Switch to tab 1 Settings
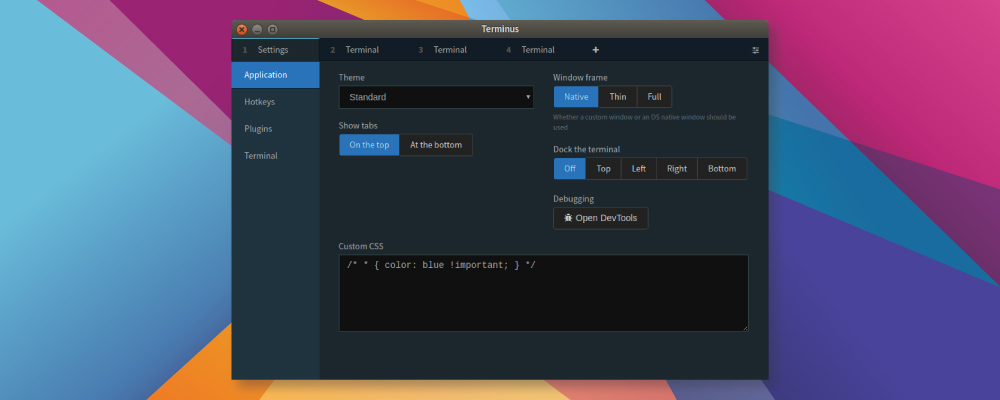Viewport: 1000px width, 400px height. click(276, 50)
